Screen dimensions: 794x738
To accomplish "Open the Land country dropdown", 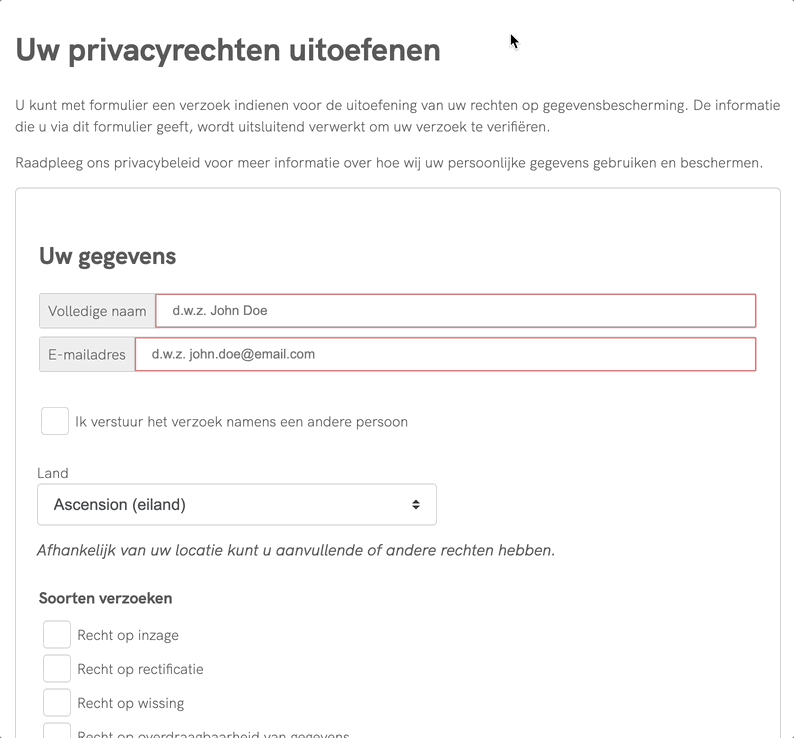I will pos(236,505).
